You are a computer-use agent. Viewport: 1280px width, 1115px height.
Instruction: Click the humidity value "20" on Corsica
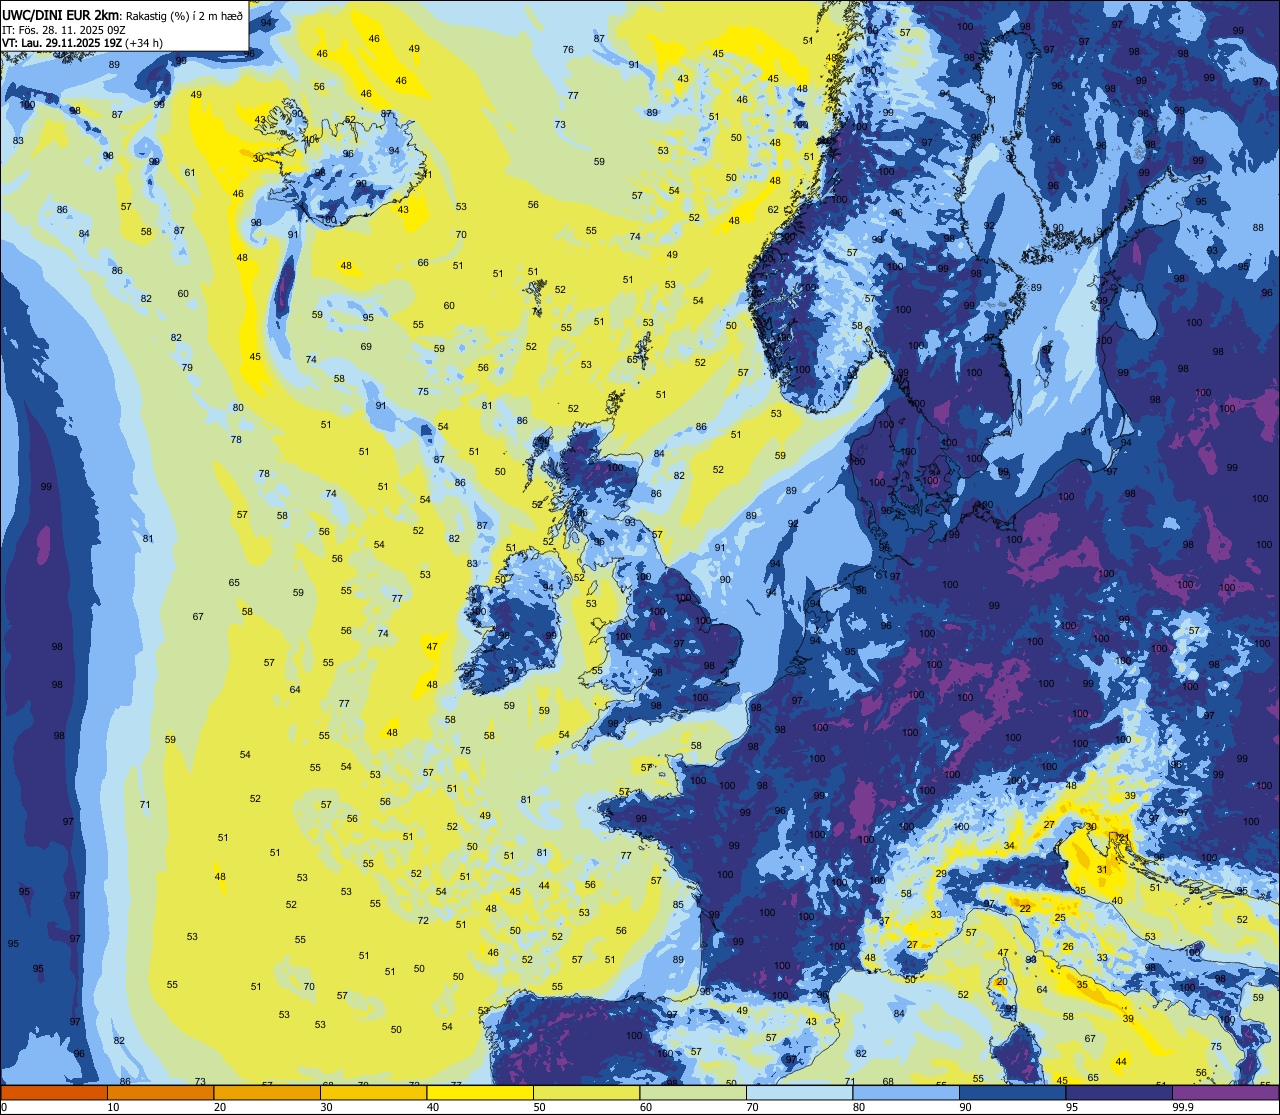[1001, 982]
